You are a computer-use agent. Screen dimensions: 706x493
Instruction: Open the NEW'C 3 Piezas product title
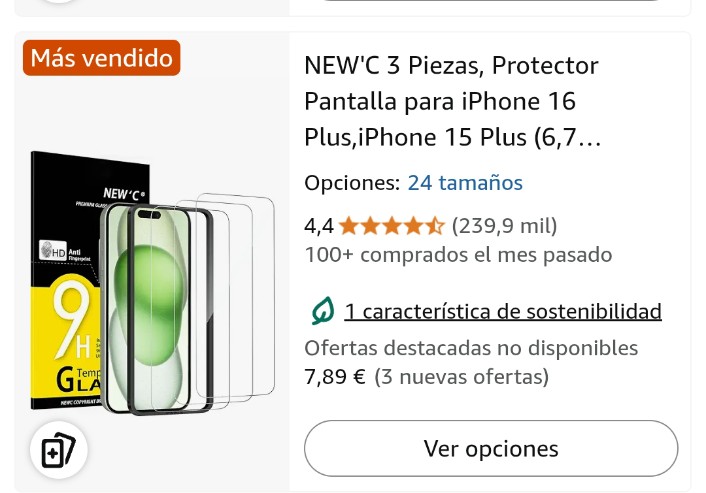453,101
